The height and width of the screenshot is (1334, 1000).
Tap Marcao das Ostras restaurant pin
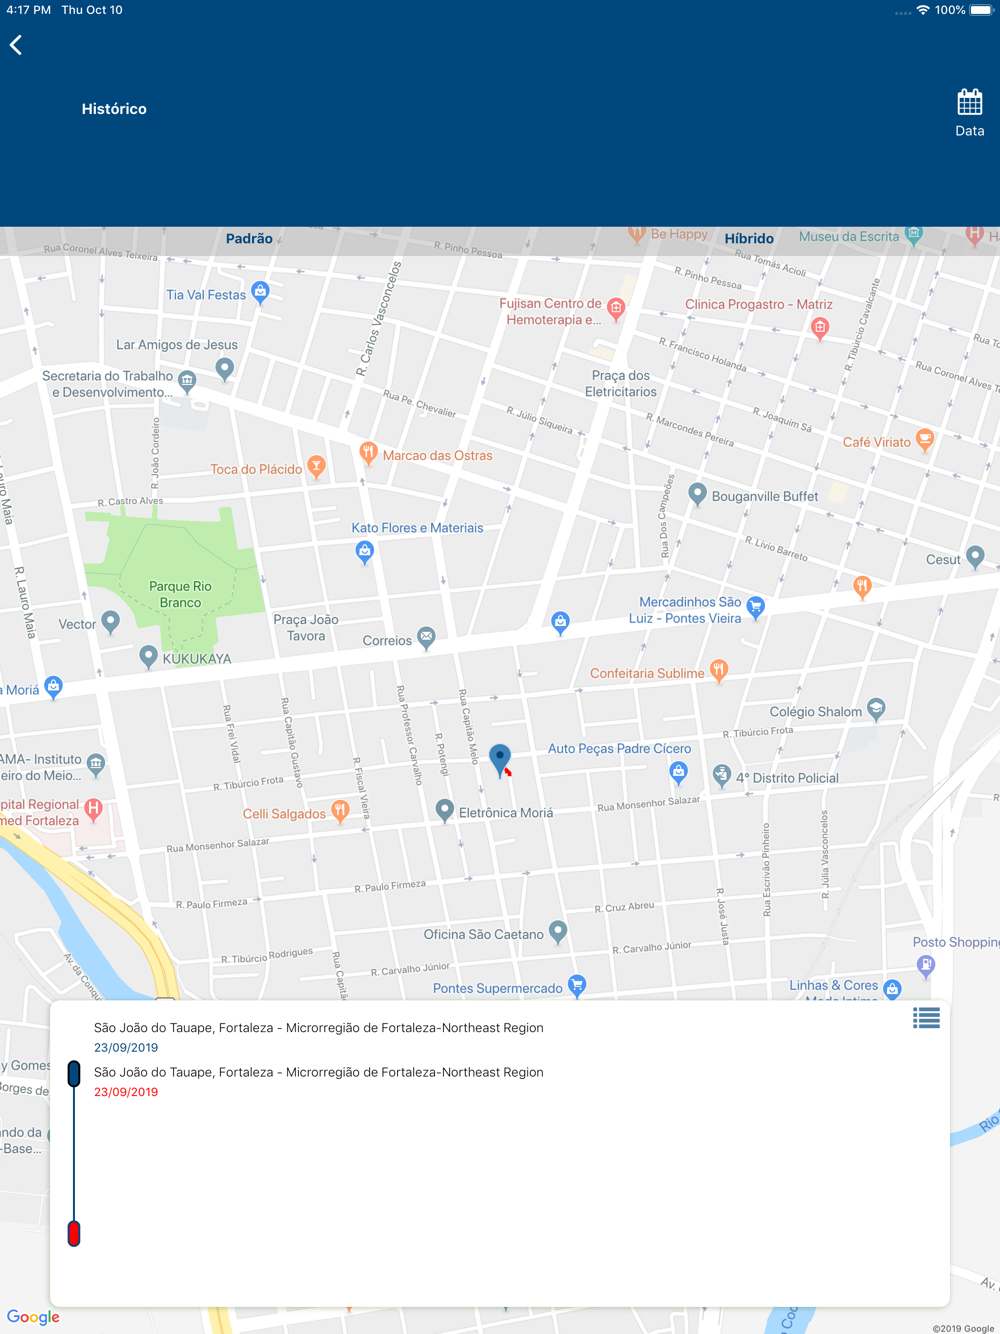pyautogui.click(x=368, y=454)
